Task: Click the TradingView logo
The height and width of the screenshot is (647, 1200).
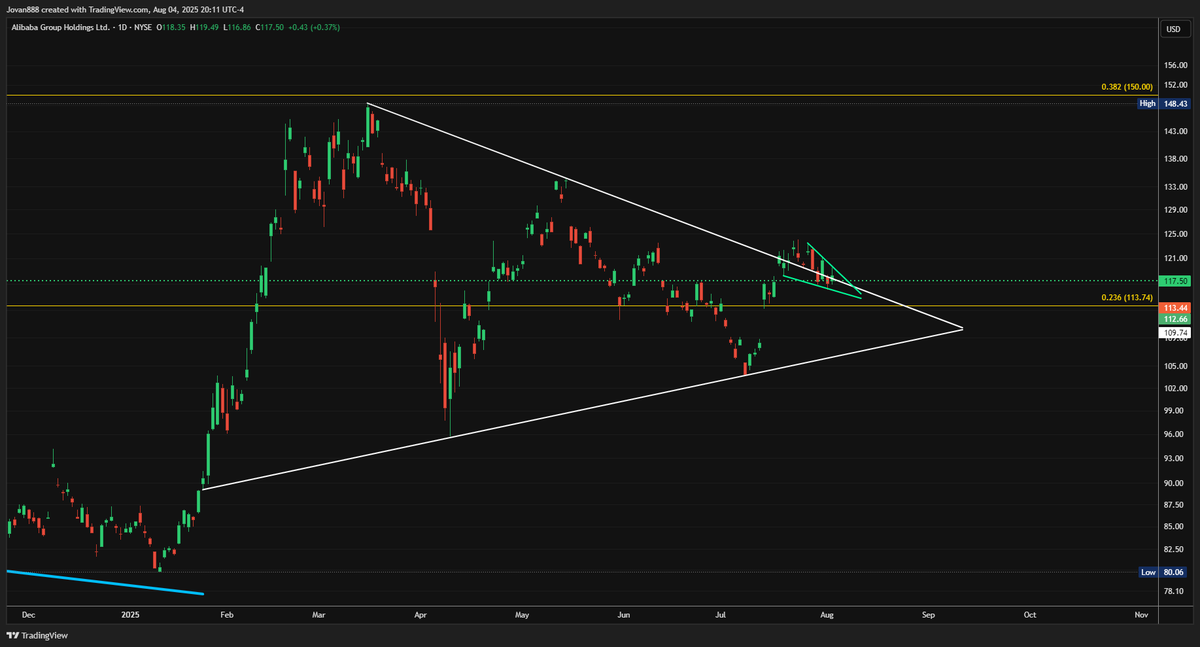Action: pos(37,635)
